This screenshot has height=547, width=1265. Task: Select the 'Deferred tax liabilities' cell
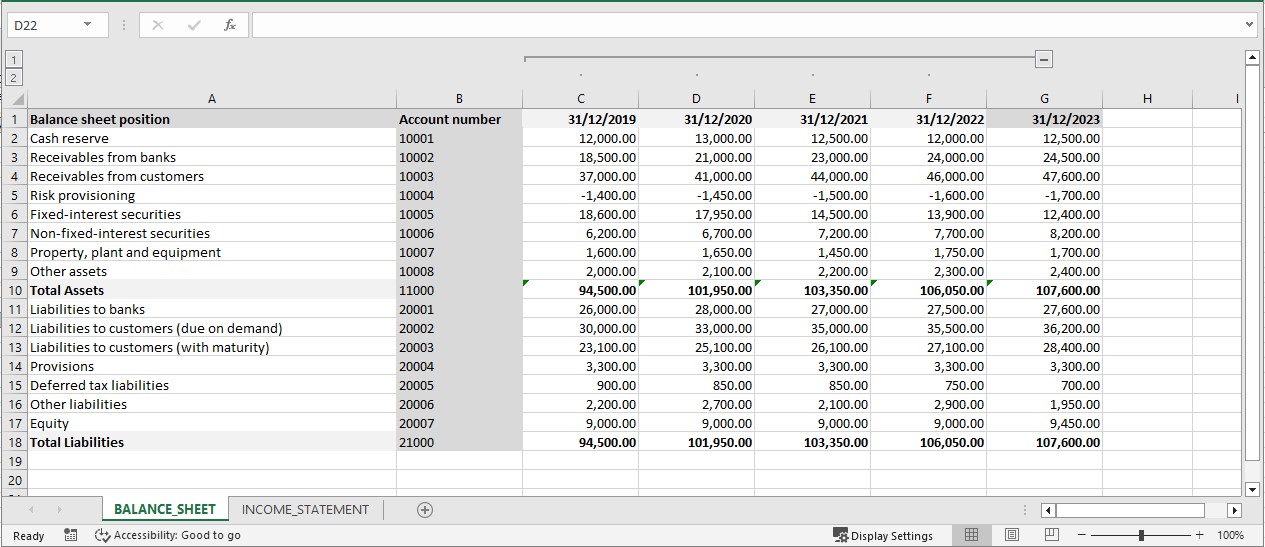212,385
